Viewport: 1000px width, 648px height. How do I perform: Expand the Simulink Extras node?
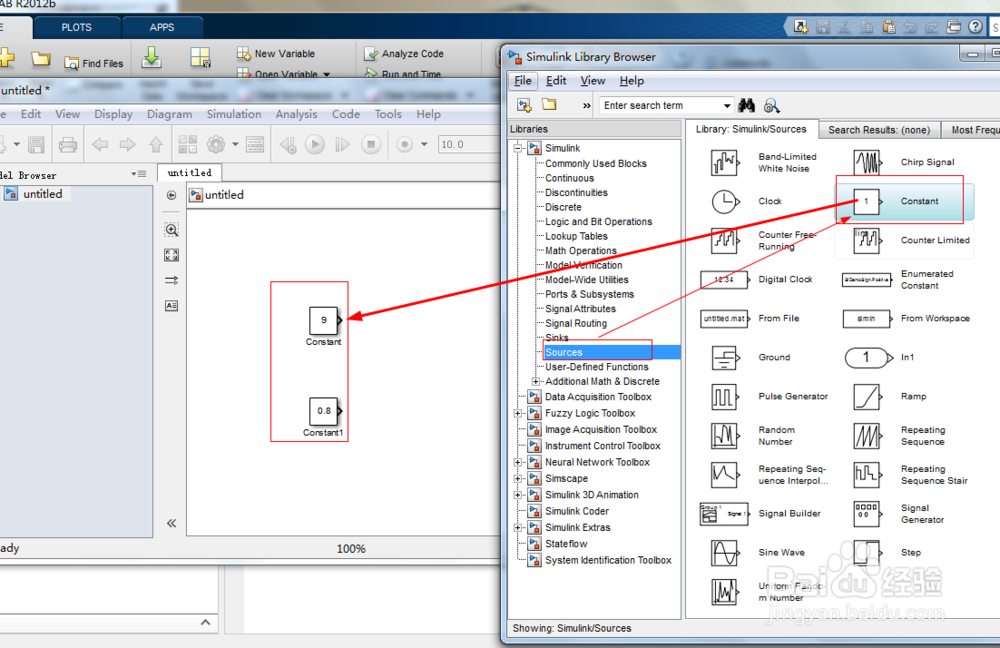coord(518,527)
